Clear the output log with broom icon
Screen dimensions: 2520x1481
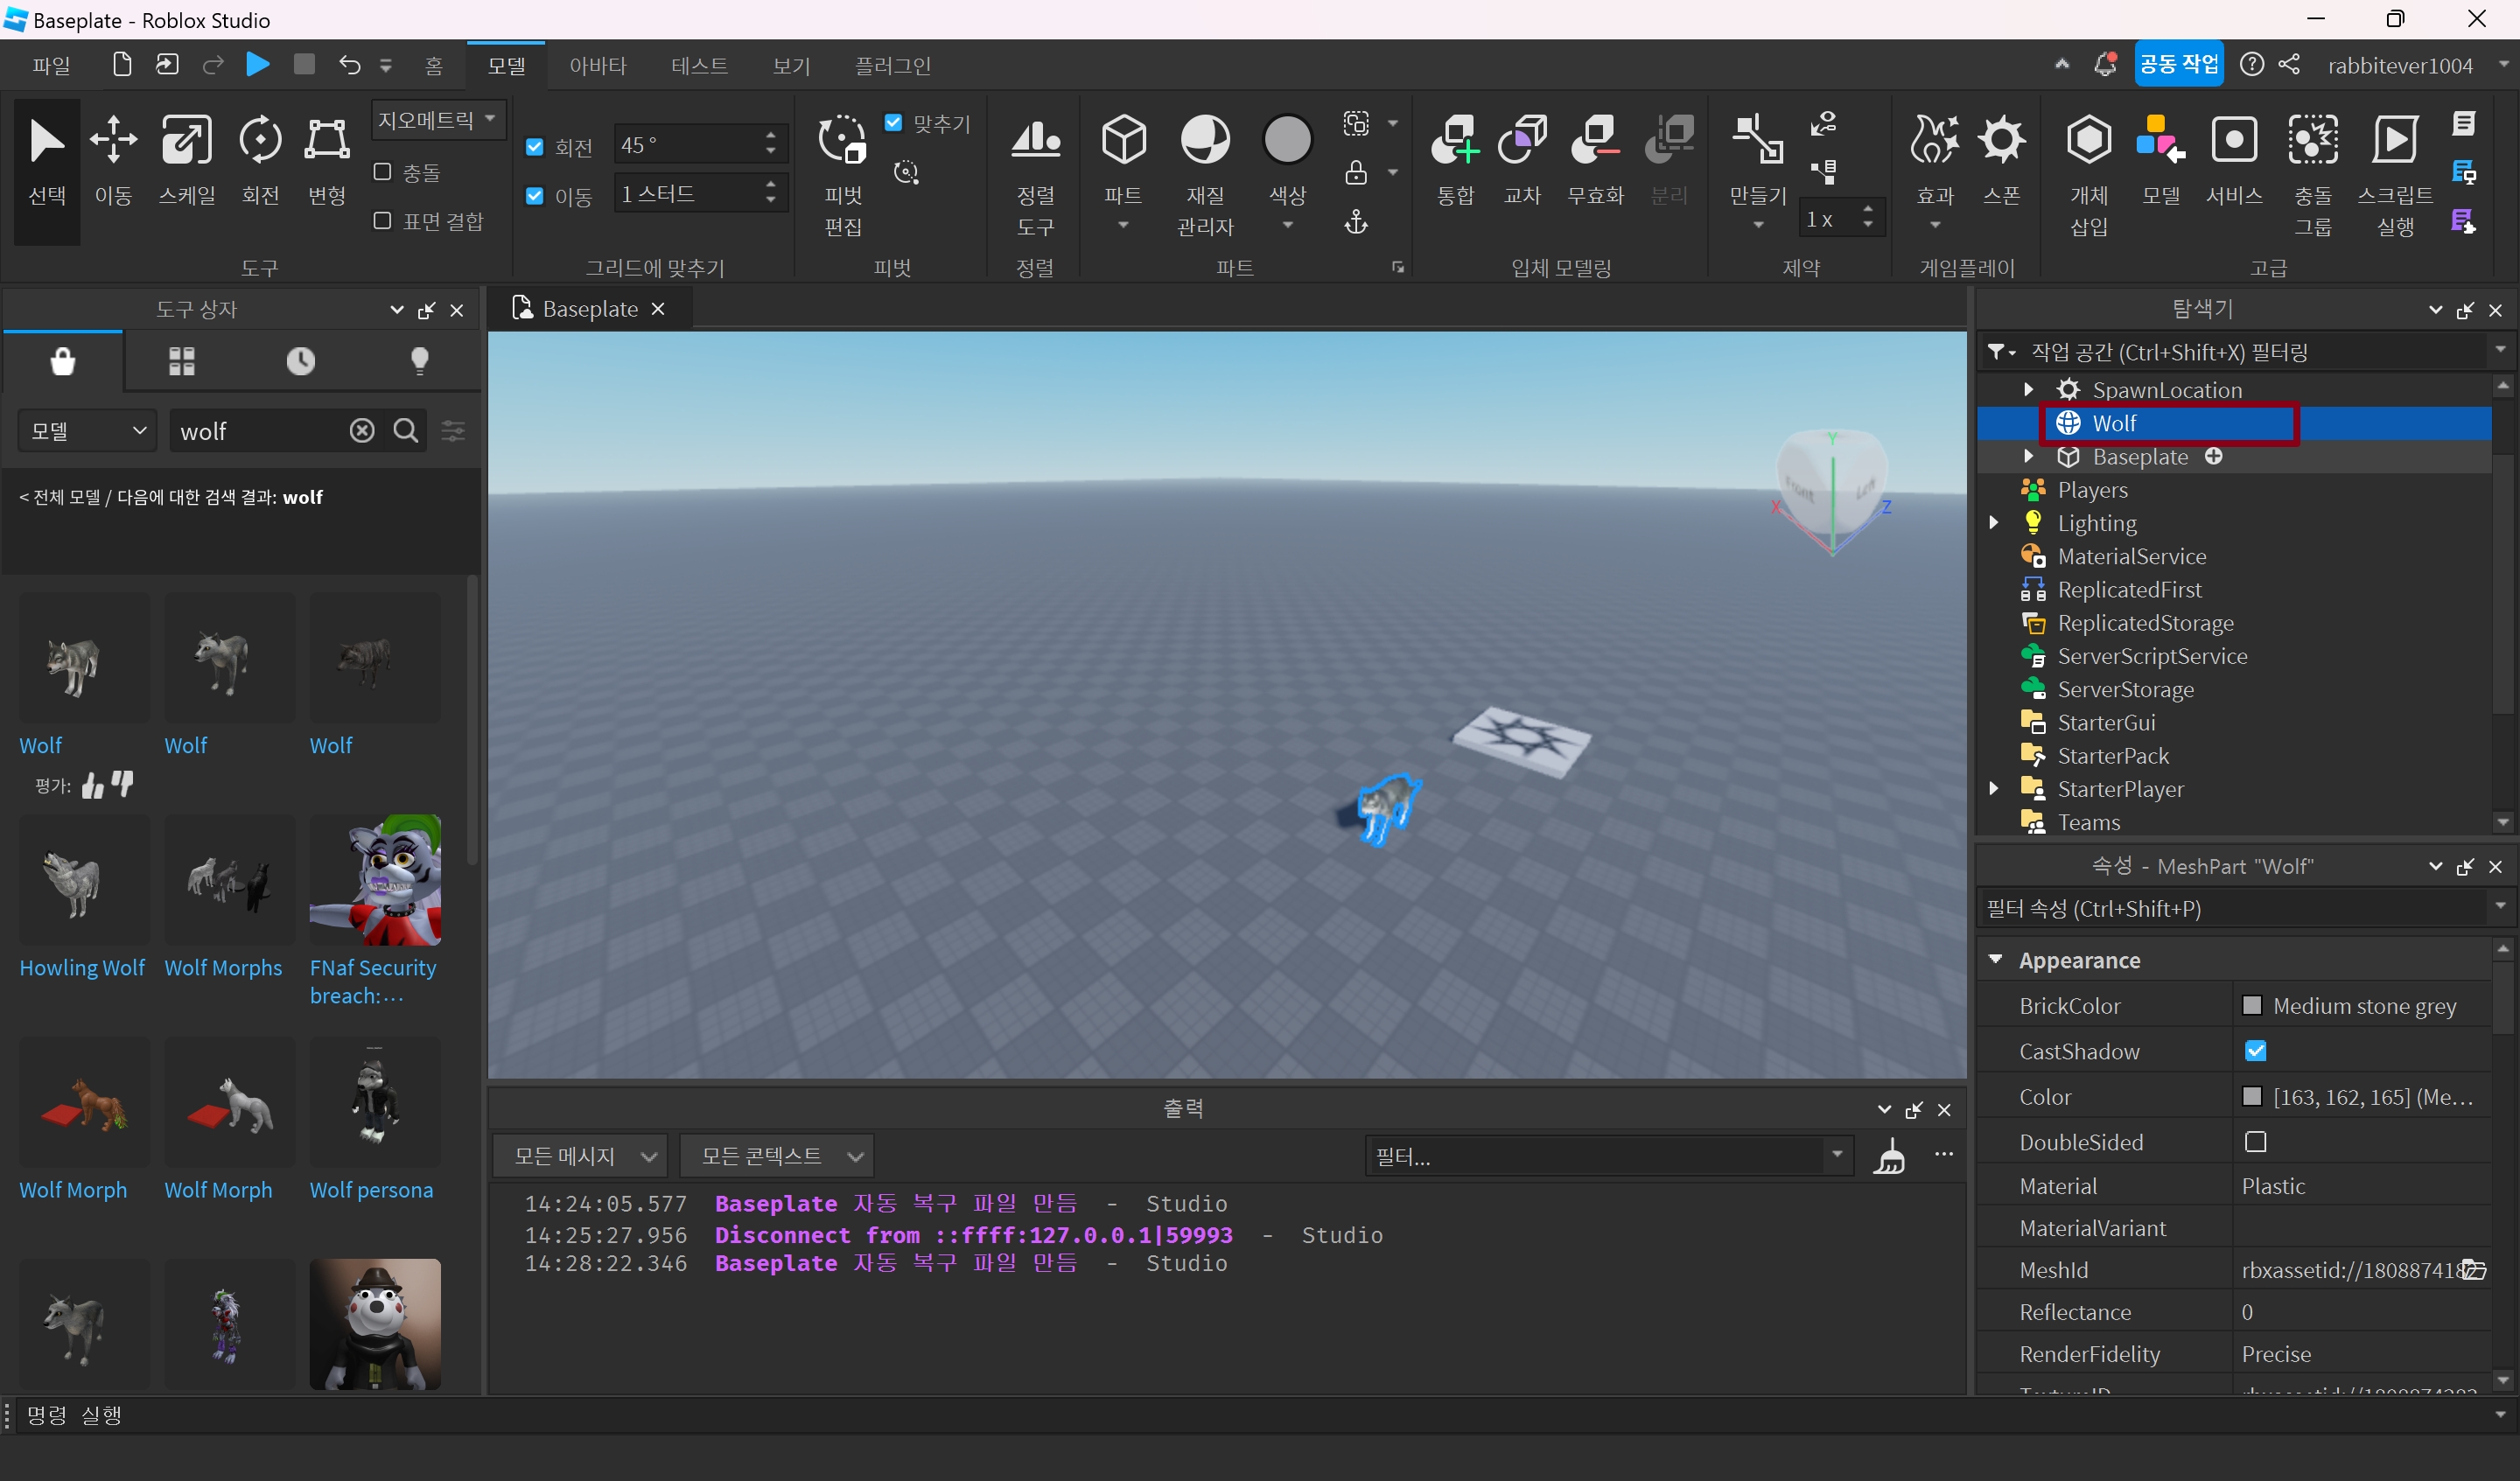point(1889,1157)
